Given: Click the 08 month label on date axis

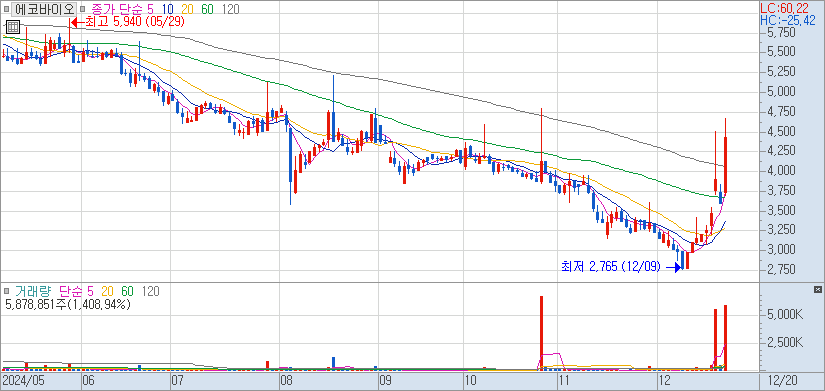Looking at the screenshot, I should tap(287, 380).
